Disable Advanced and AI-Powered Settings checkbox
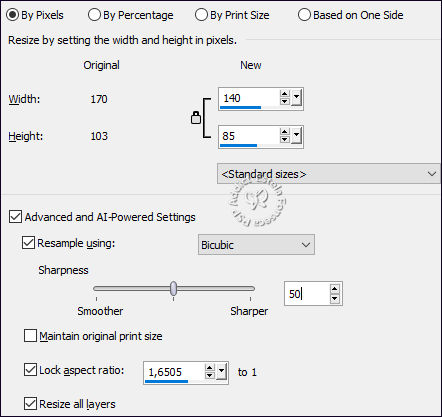This screenshot has width=442, height=417. tap(15, 217)
